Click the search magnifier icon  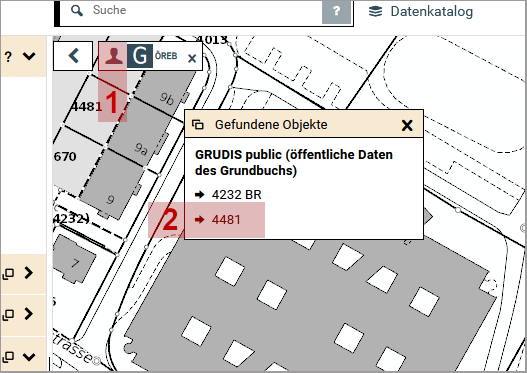point(77,10)
